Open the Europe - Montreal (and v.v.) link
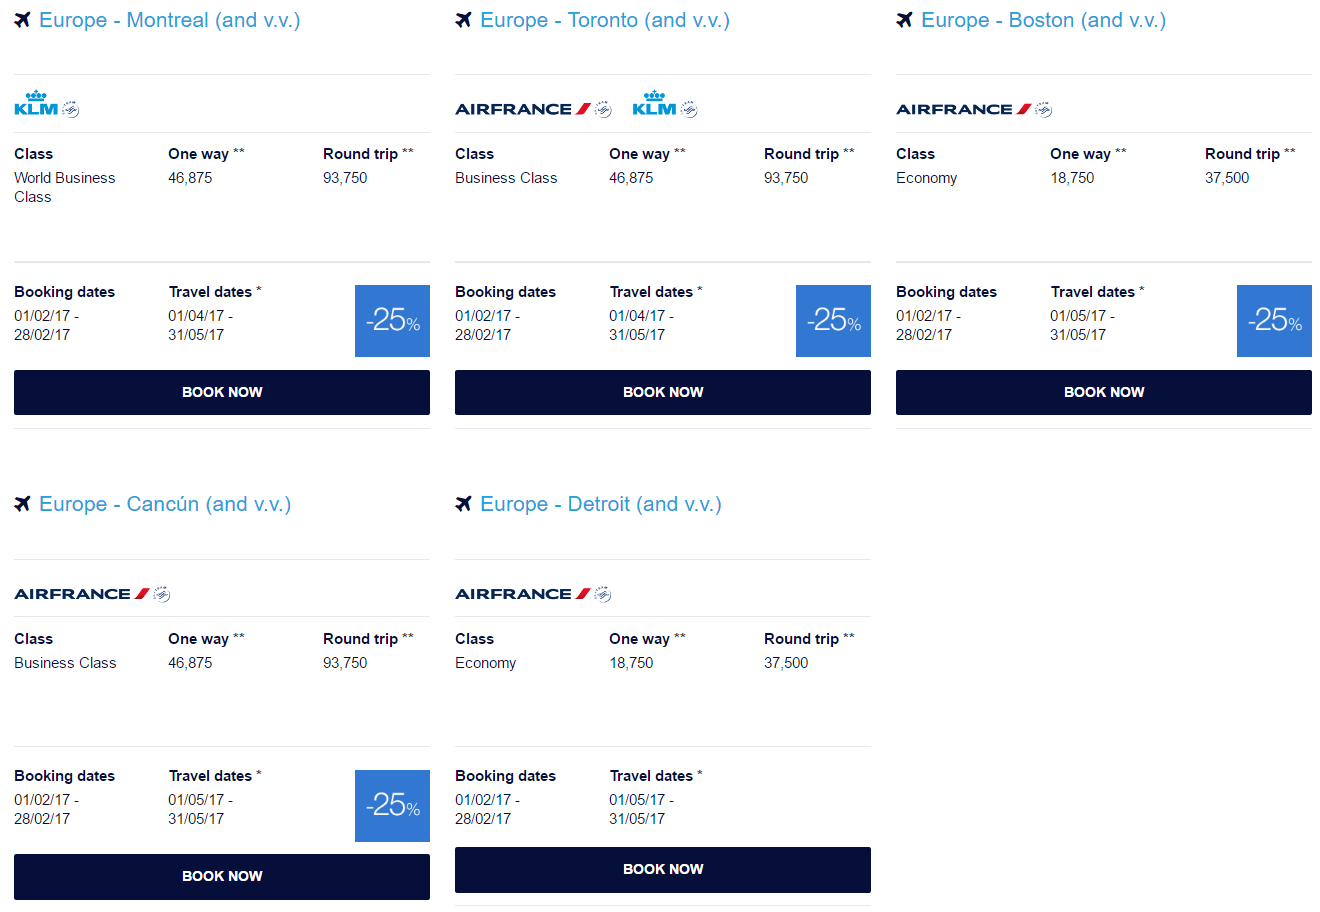The image size is (1320, 912). point(170,20)
